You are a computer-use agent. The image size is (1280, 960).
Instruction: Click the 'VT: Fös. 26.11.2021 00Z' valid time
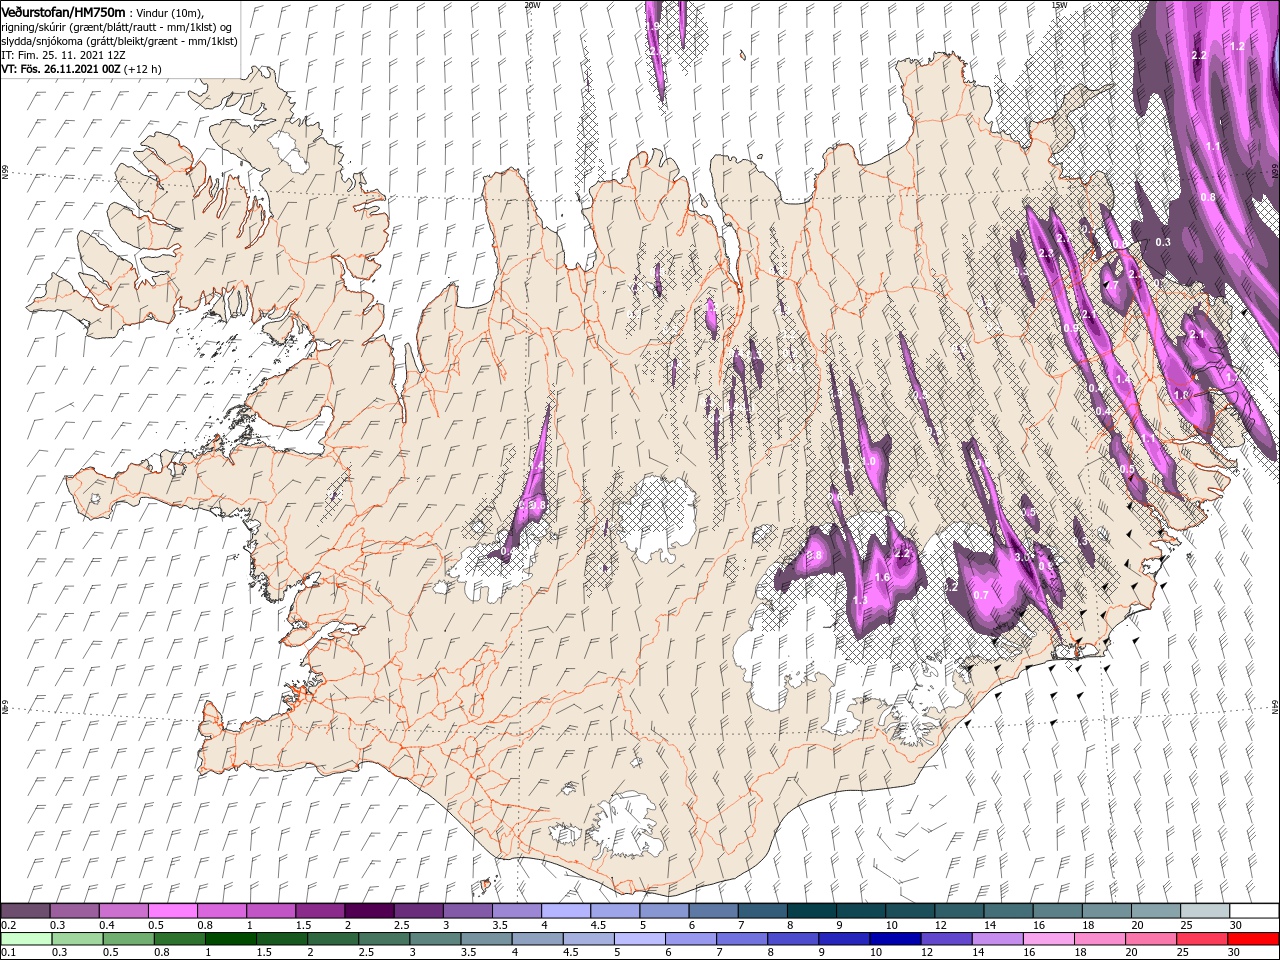tap(61, 69)
